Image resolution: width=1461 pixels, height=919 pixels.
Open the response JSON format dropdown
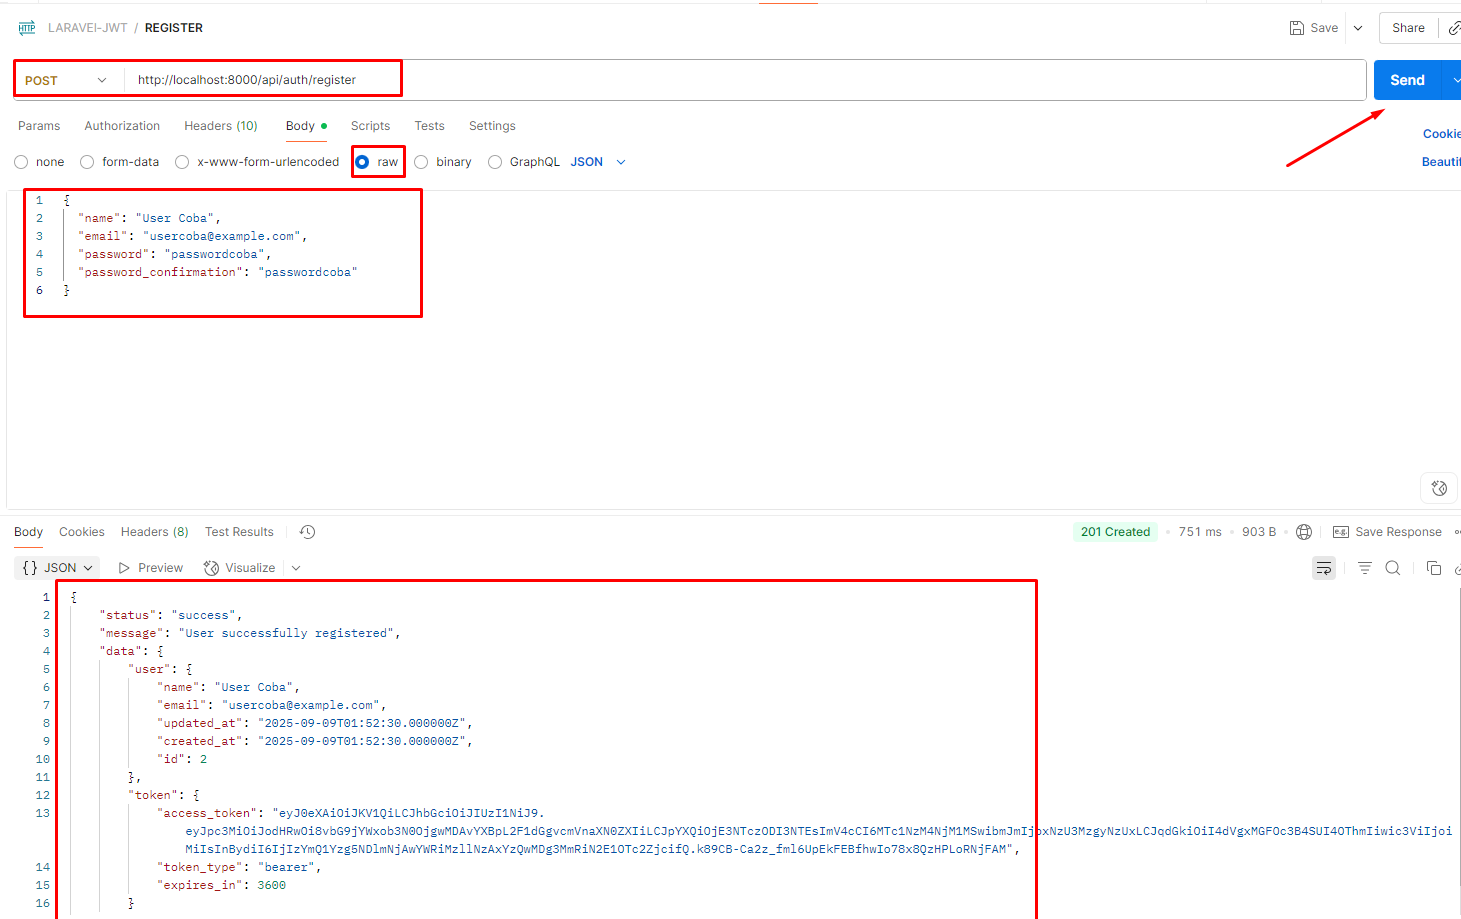pyautogui.click(x=58, y=568)
